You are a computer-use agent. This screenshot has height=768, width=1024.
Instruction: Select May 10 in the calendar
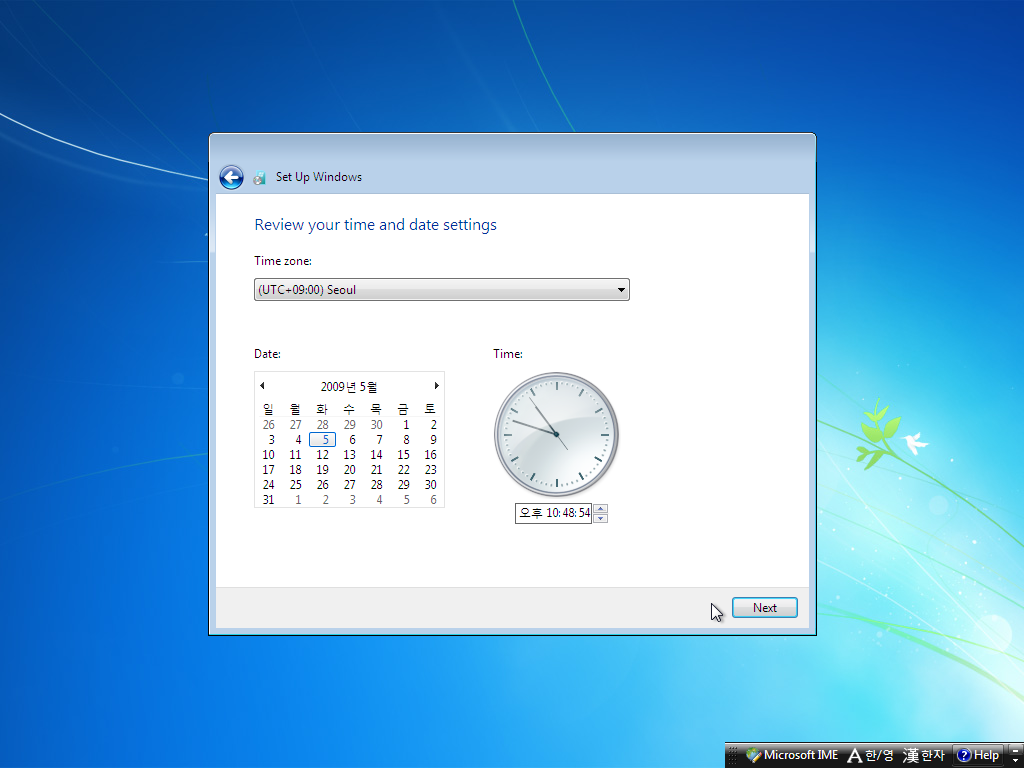click(268, 455)
